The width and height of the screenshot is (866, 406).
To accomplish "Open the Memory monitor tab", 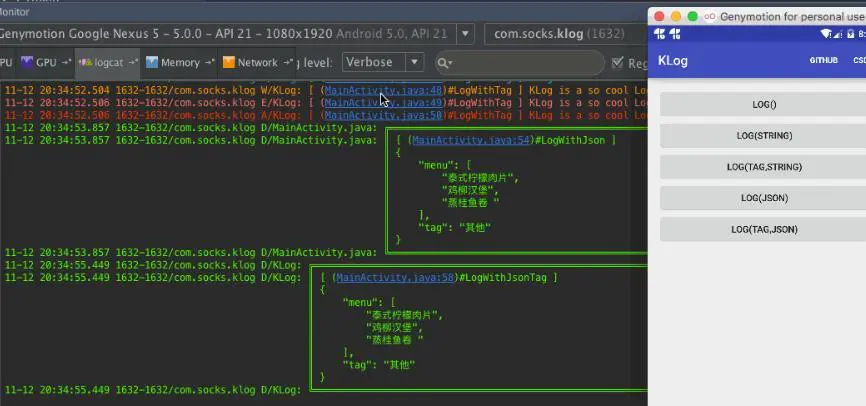I will coord(179,62).
